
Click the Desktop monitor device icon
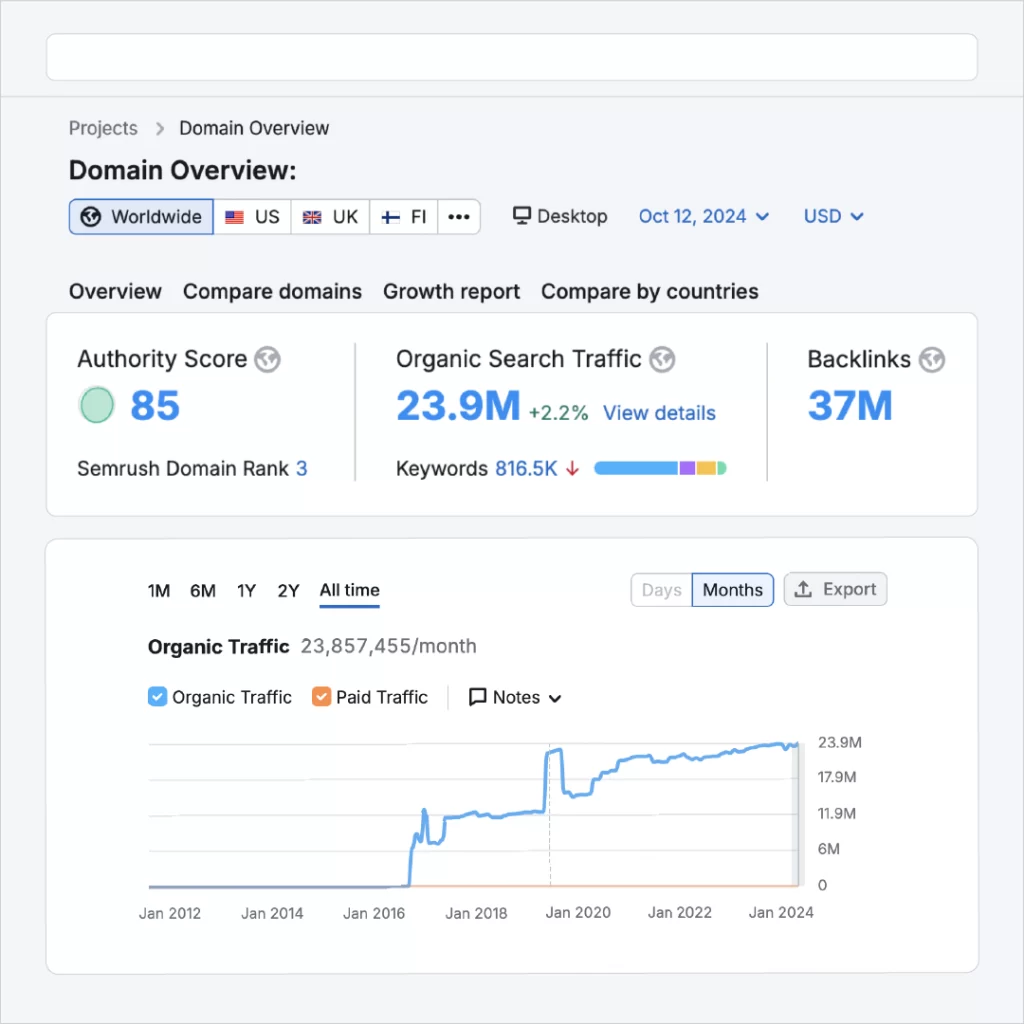tap(521, 216)
